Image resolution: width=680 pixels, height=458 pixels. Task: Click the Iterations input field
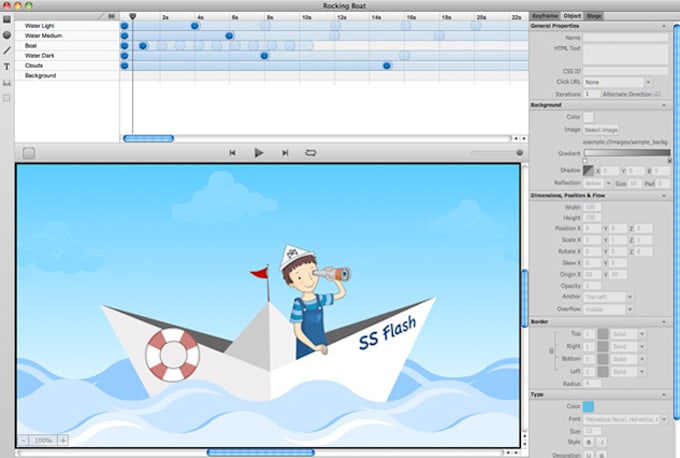pos(592,94)
